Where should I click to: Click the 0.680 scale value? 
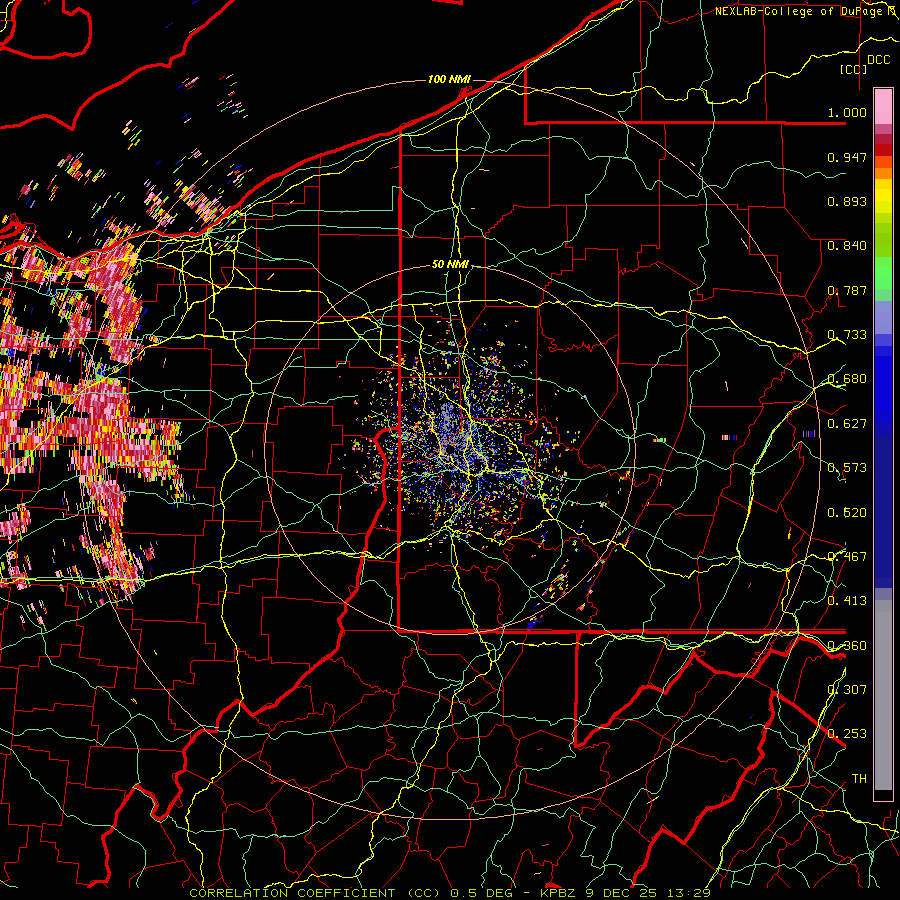[x=847, y=379]
